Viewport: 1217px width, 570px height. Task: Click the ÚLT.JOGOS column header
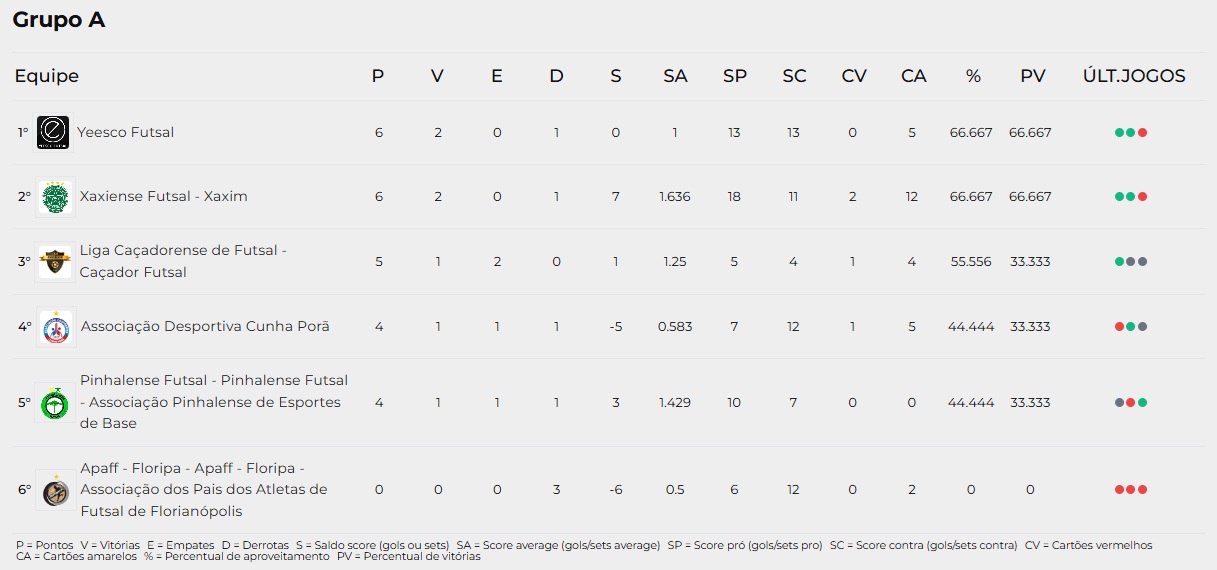(1134, 76)
